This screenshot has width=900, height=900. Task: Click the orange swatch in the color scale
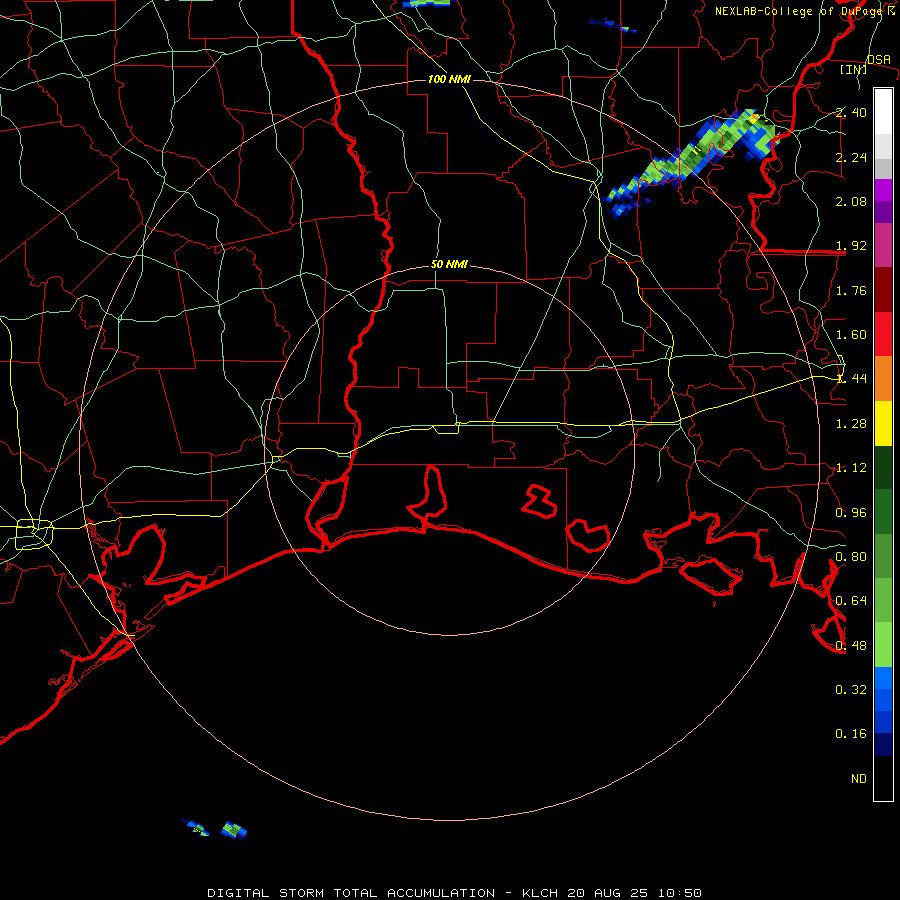(883, 378)
